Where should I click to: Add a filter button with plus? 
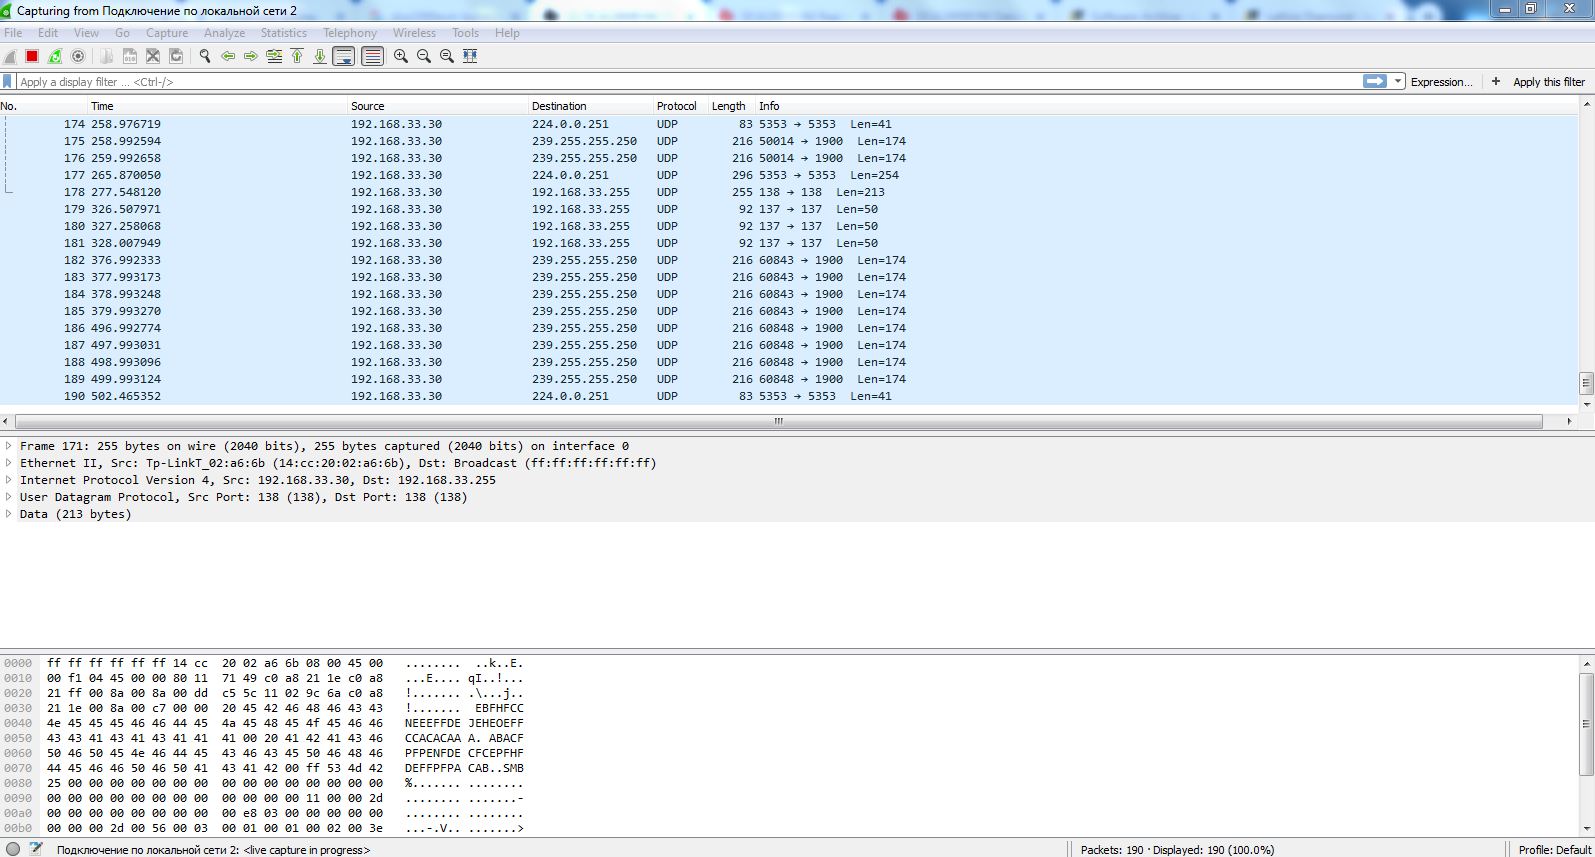1496,81
